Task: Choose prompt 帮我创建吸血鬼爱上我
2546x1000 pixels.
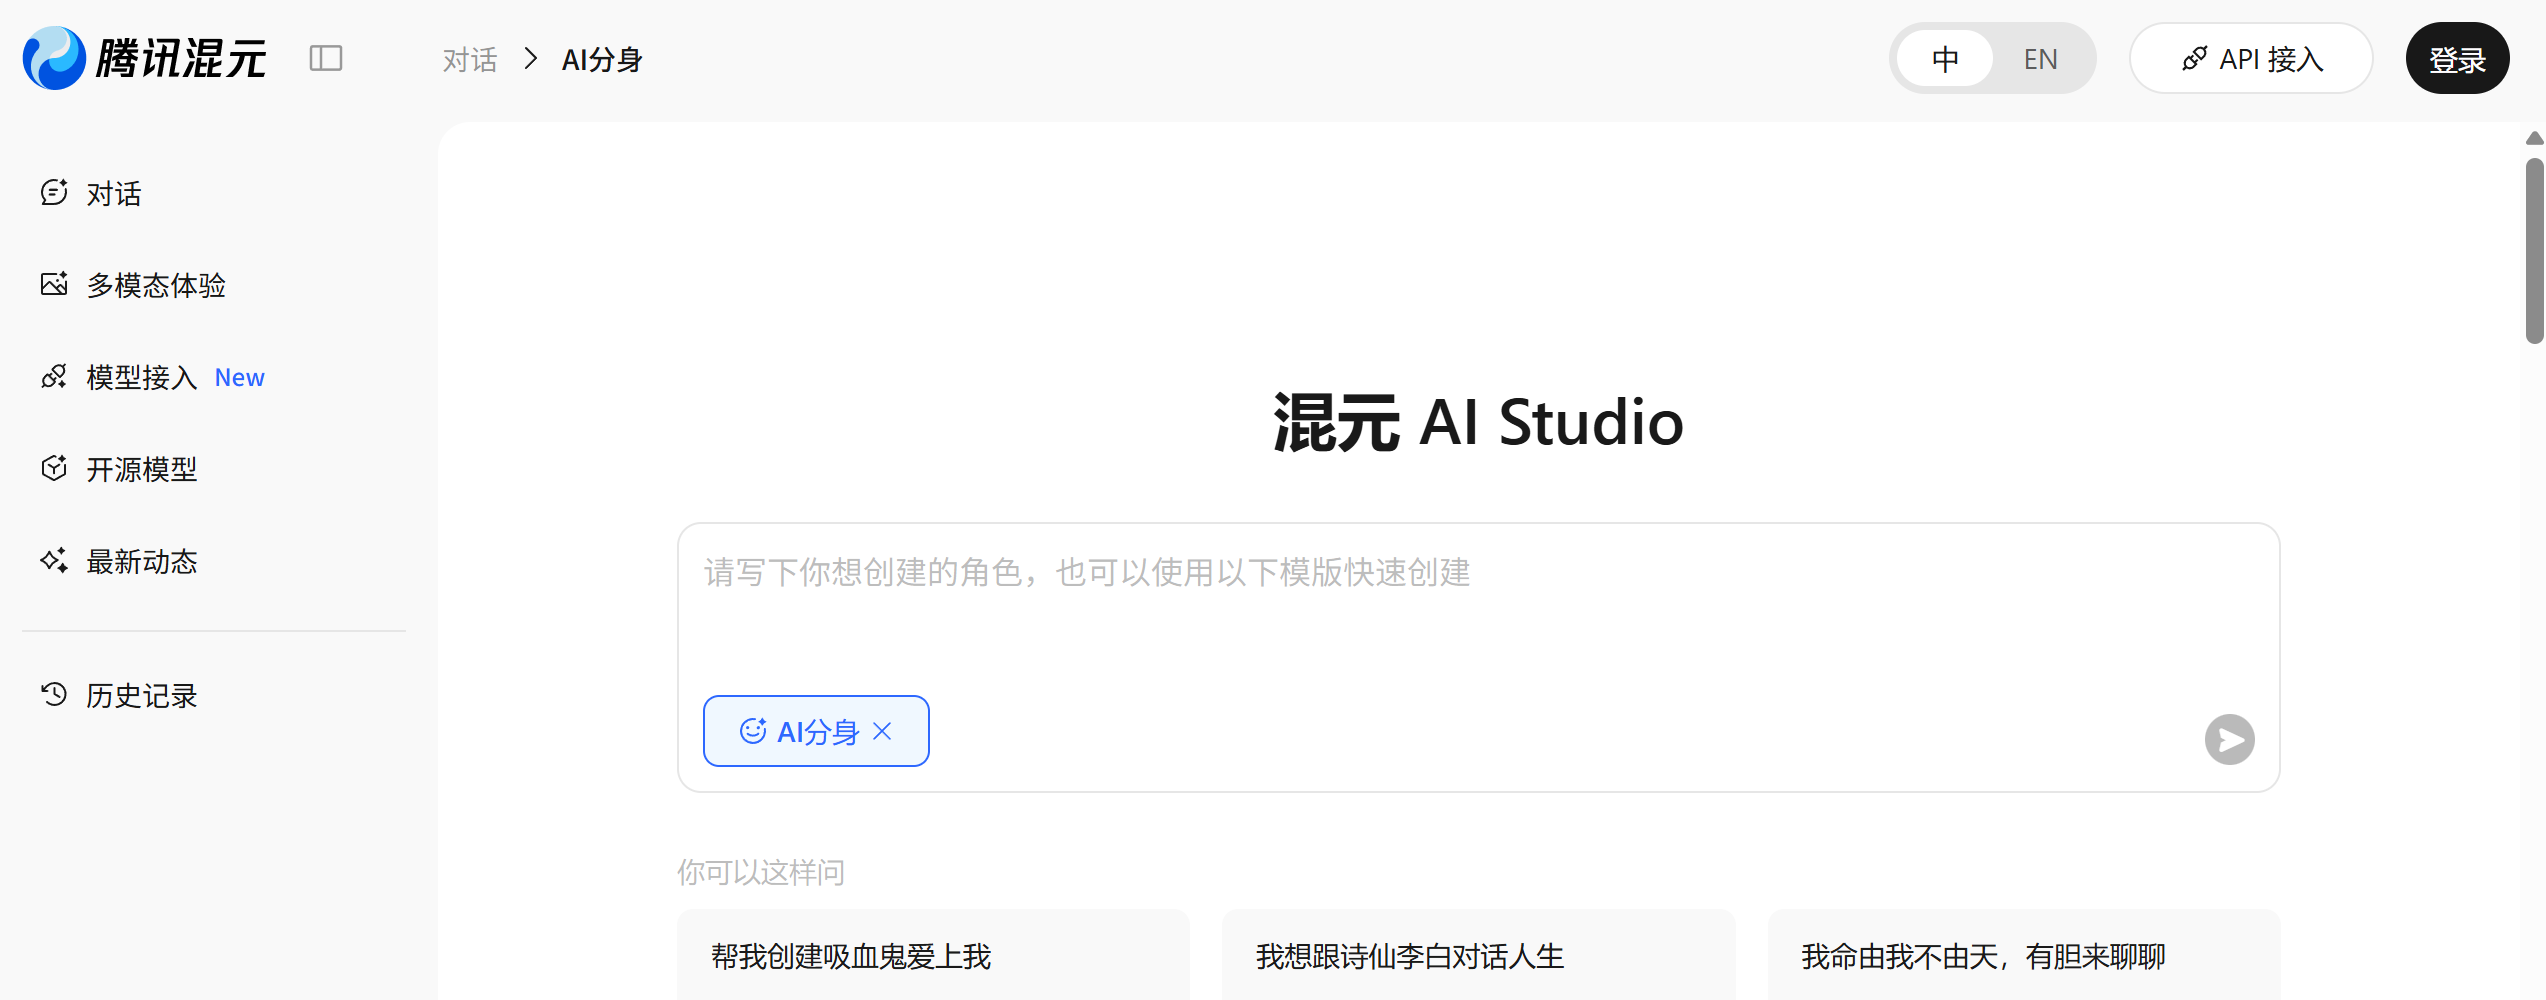Action: point(933,956)
